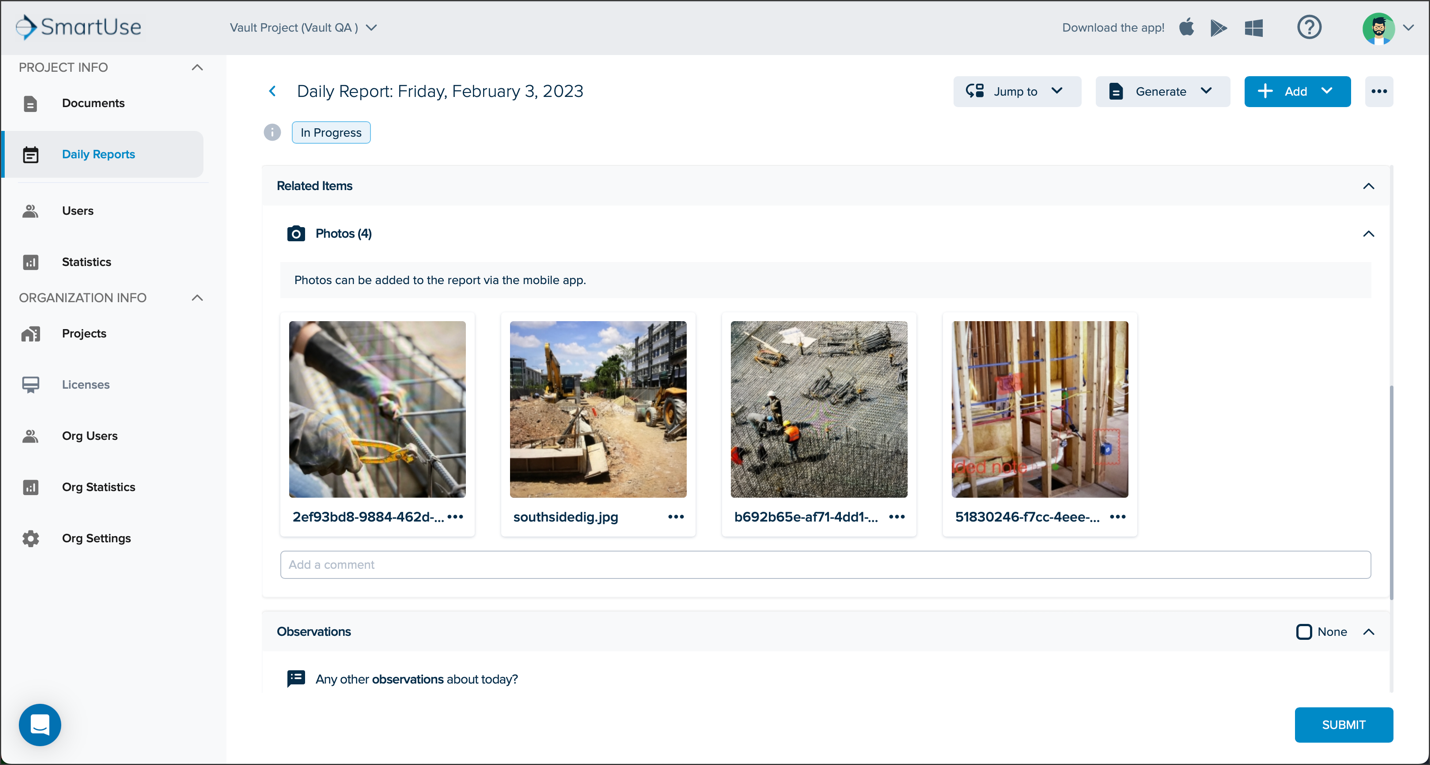Click the page's vertical scrollbar
The width and height of the screenshot is (1430, 765).
1391,492
